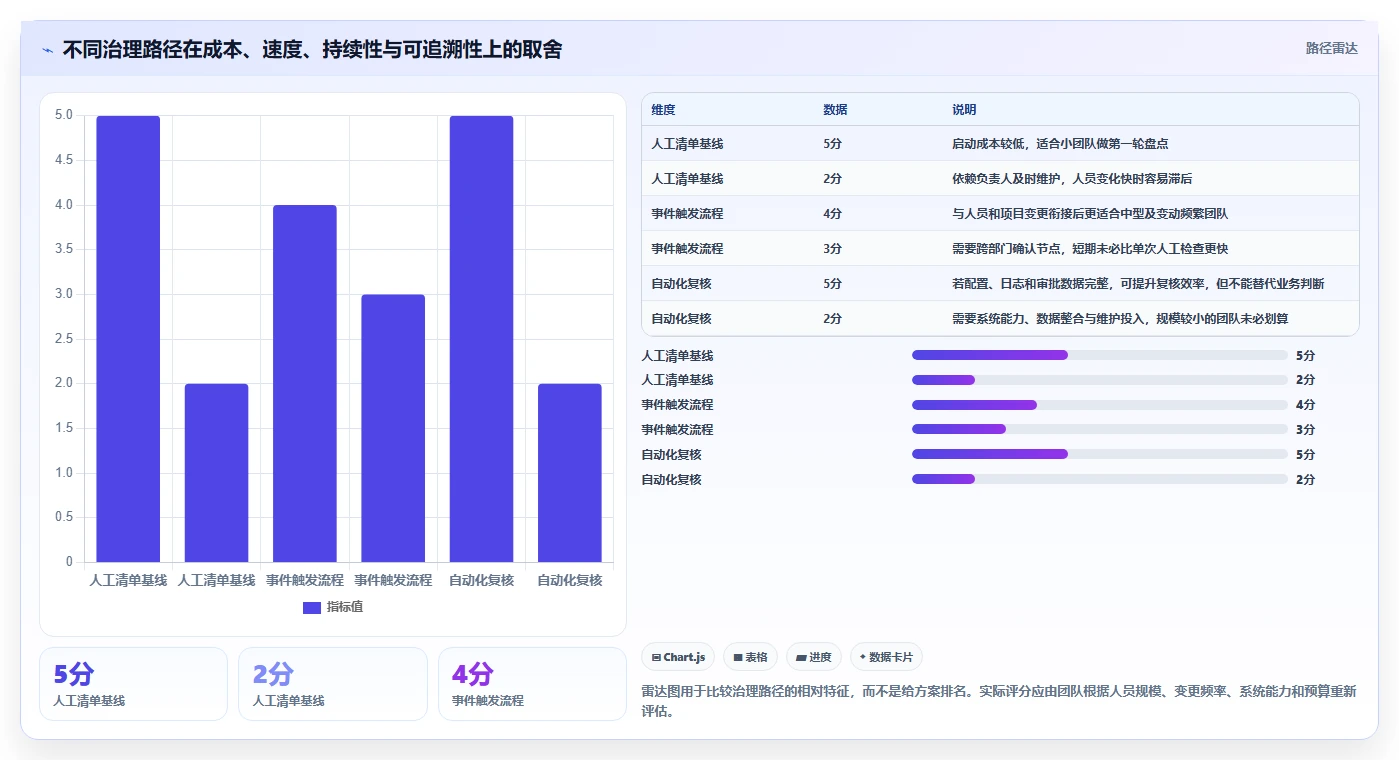
Task: Click the 表格 chip label
Action: tap(757, 658)
